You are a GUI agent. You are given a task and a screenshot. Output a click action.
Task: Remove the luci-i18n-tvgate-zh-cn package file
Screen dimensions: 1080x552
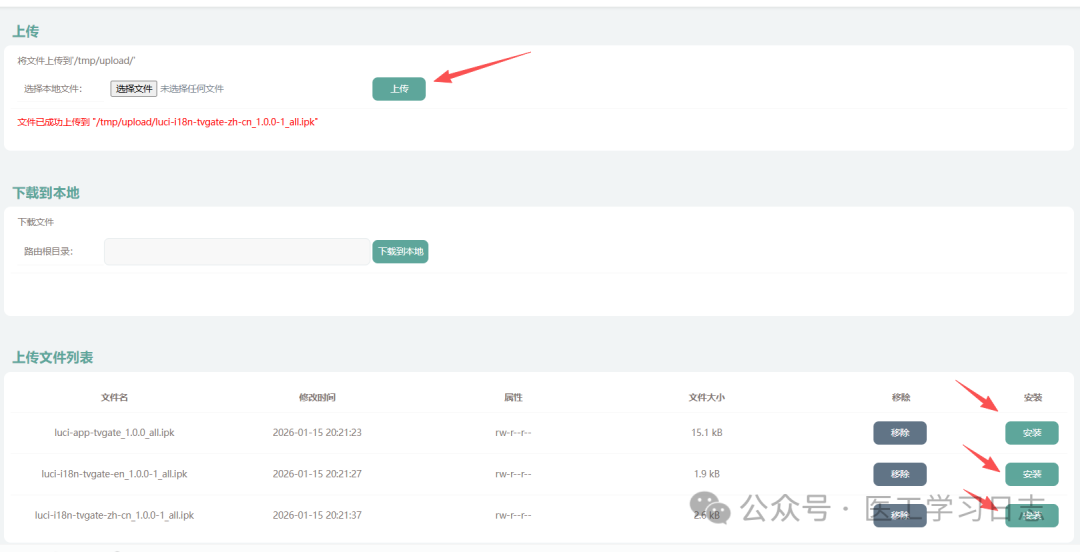[899, 515]
